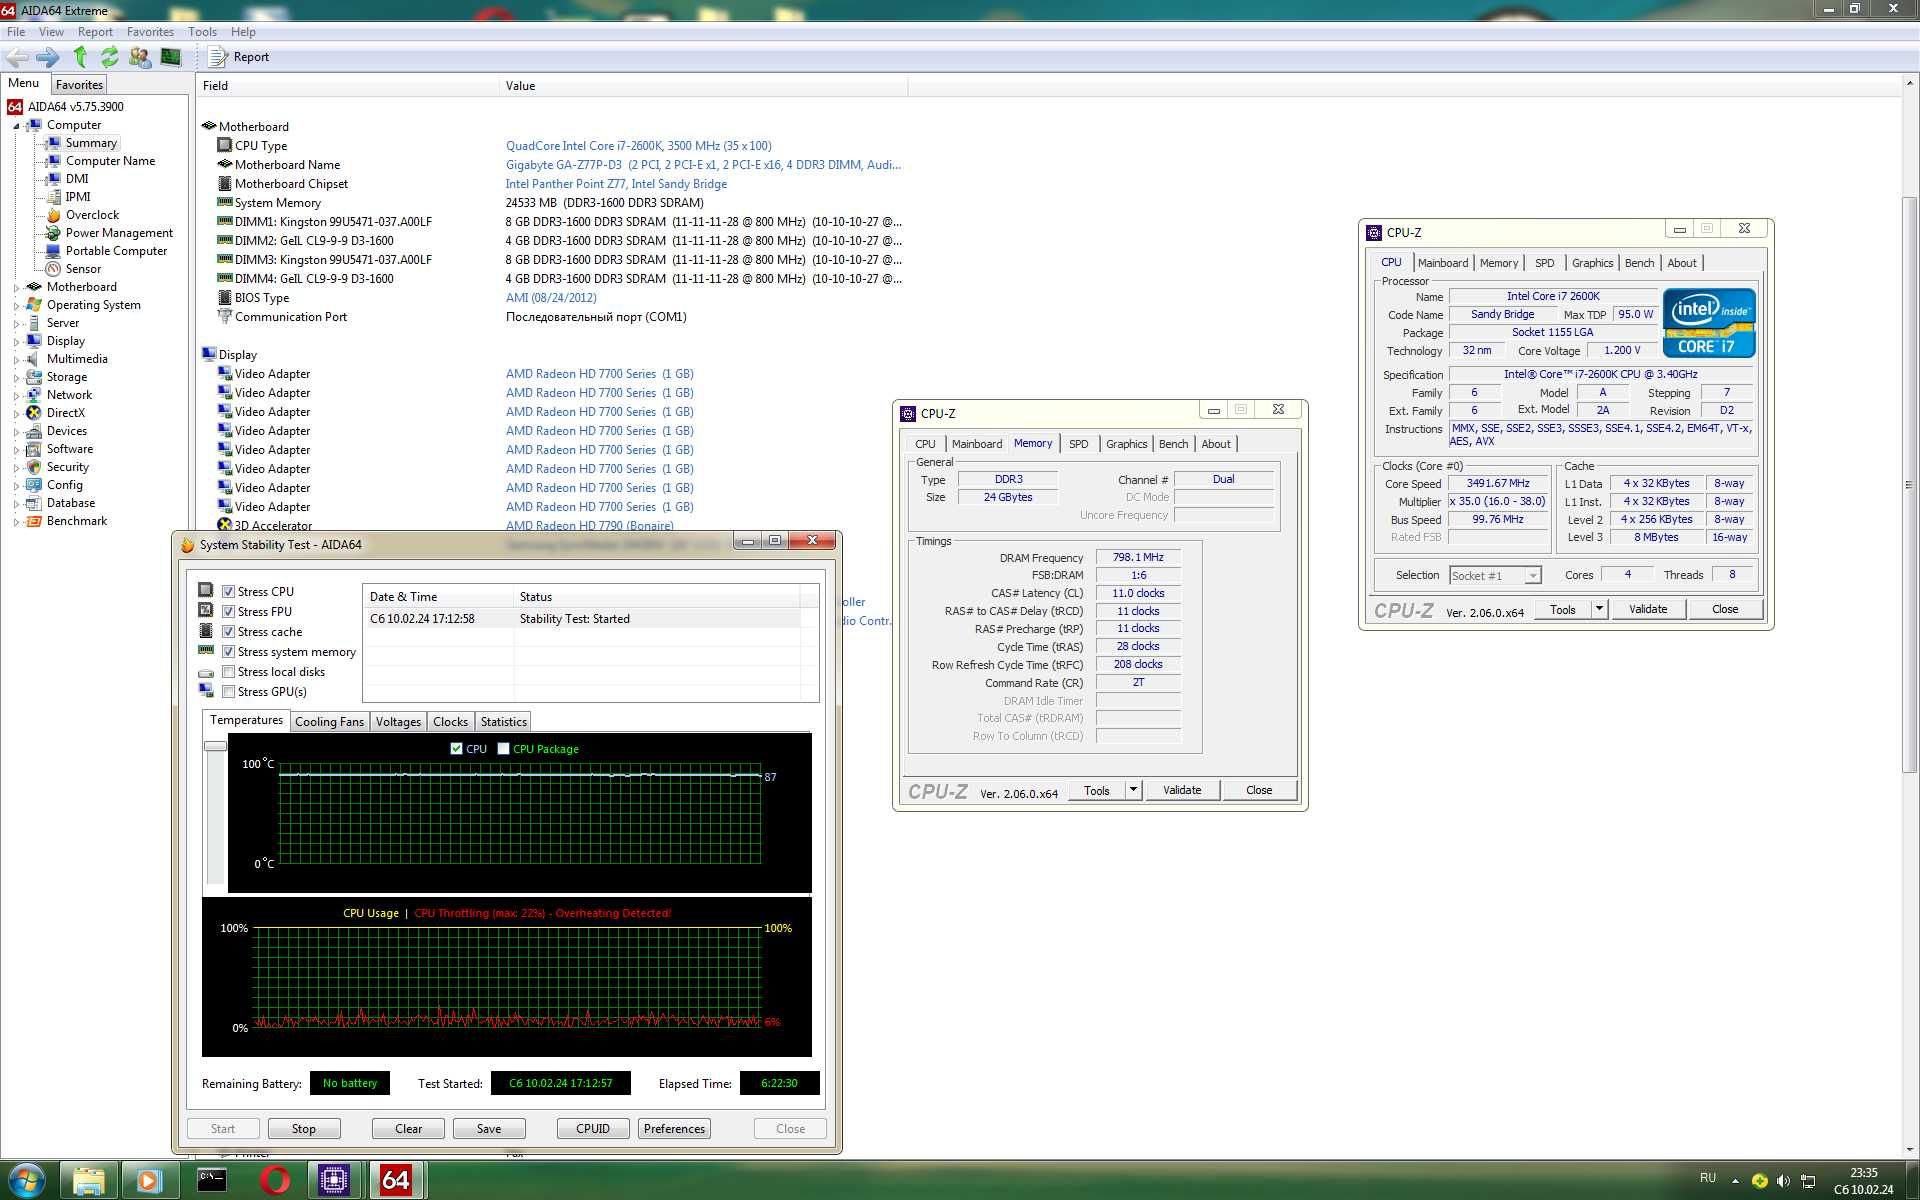The image size is (1920, 1200).
Task: Enable the CPU Package graph checkbox
Action: point(503,748)
